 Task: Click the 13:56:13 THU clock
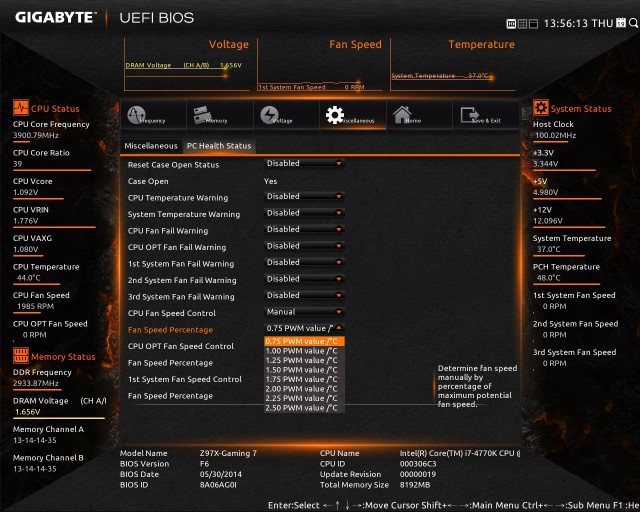(578, 23)
